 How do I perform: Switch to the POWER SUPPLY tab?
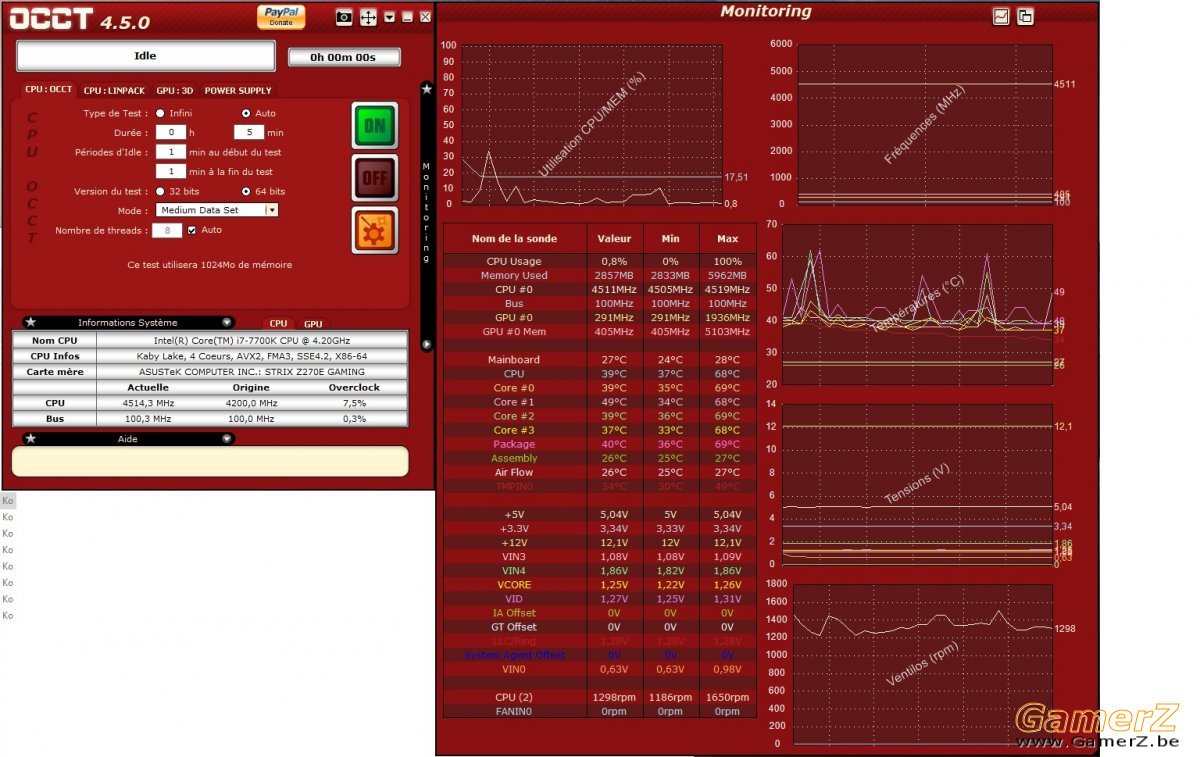click(238, 90)
